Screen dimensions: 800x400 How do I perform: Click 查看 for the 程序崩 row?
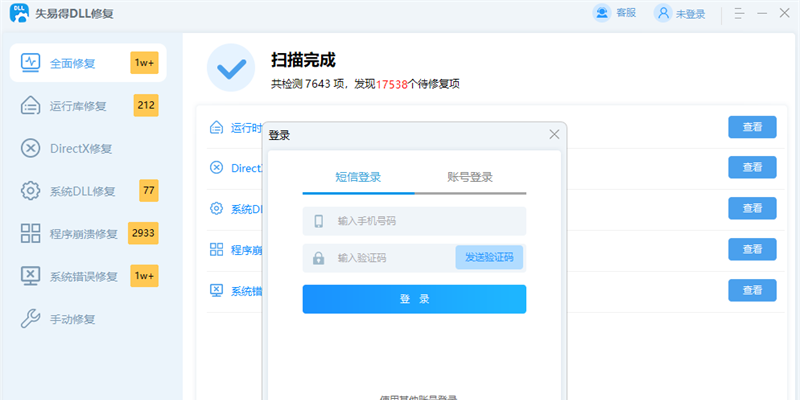[x=752, y=249]
